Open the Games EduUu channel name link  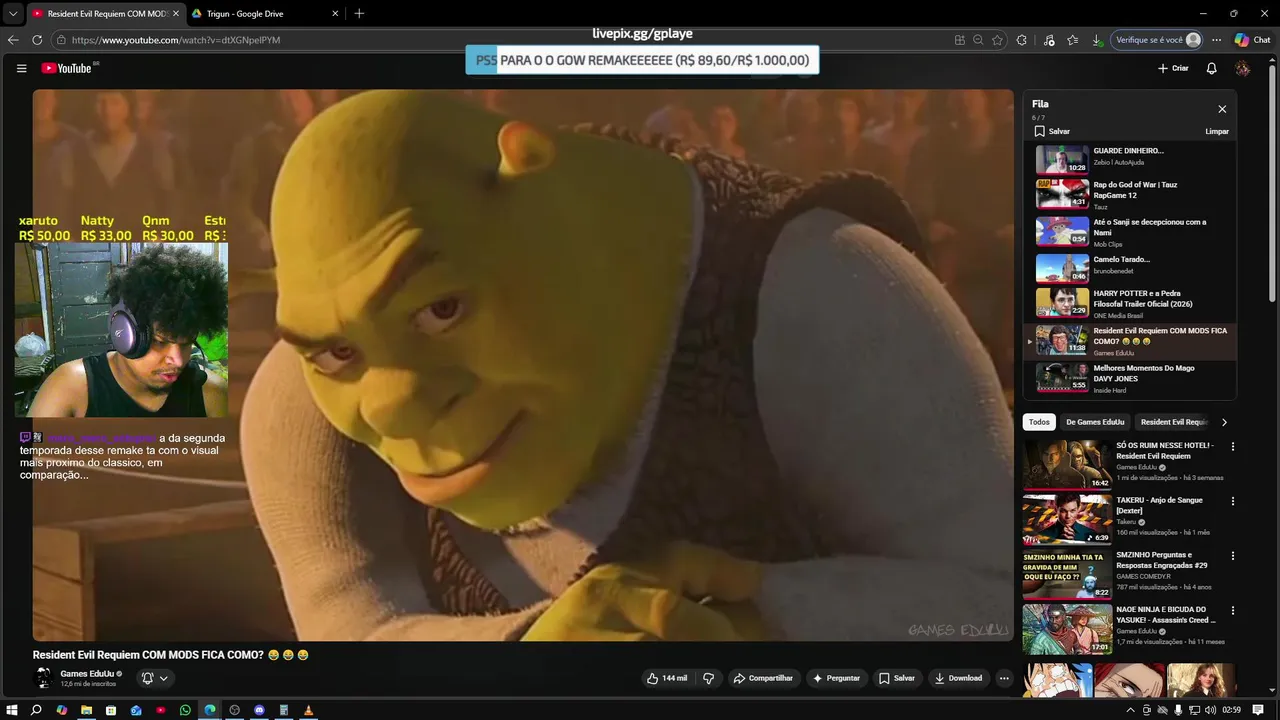pyautogui.click(x=87, y=674)
